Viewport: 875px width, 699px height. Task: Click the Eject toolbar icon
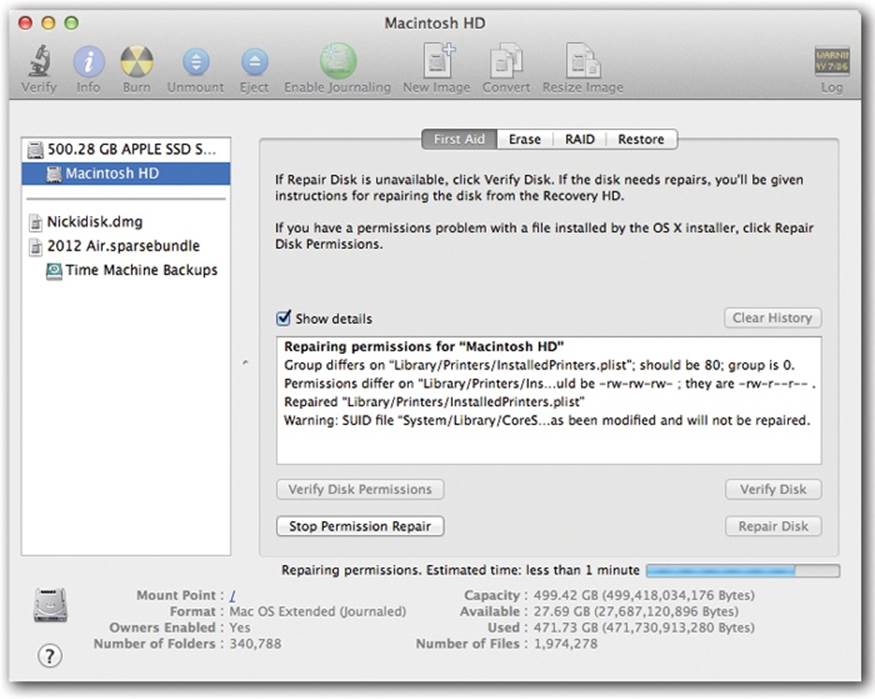254,61
